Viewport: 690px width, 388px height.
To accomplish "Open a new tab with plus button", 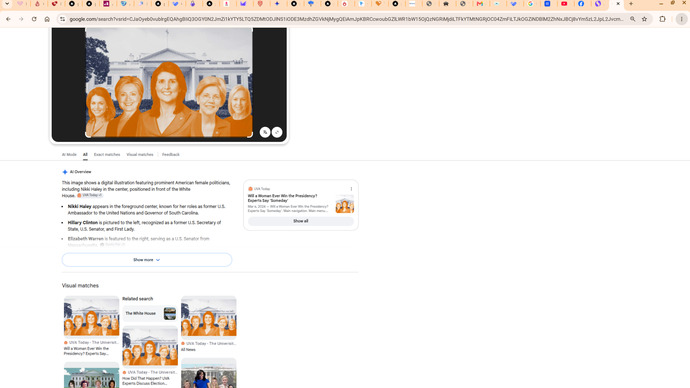I will pos(631,4).
